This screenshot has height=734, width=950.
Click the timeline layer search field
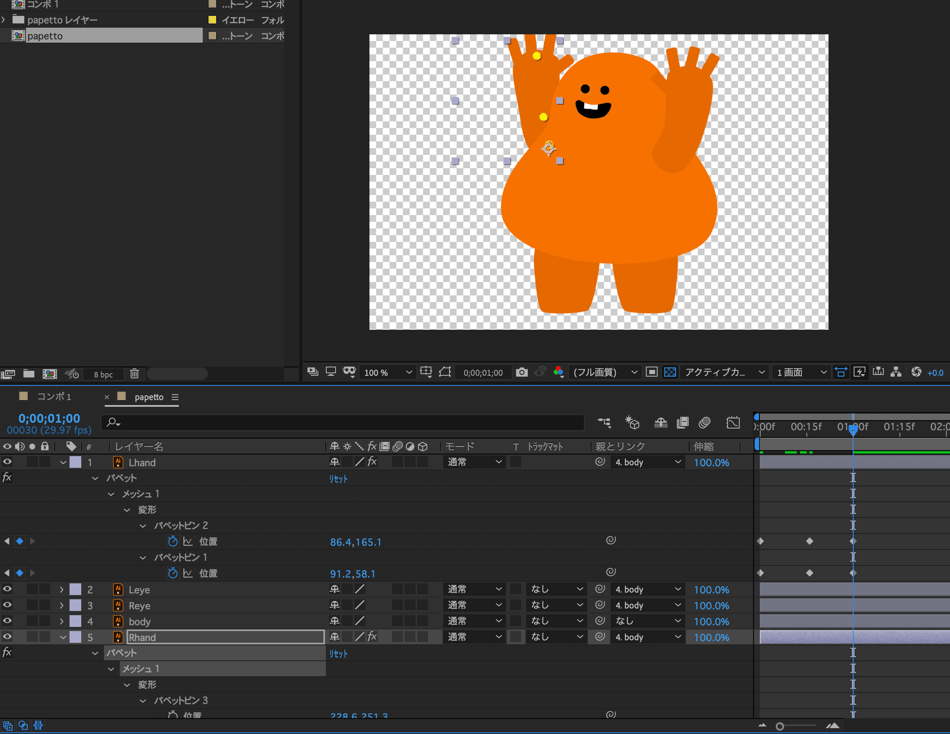click(345, 423)
